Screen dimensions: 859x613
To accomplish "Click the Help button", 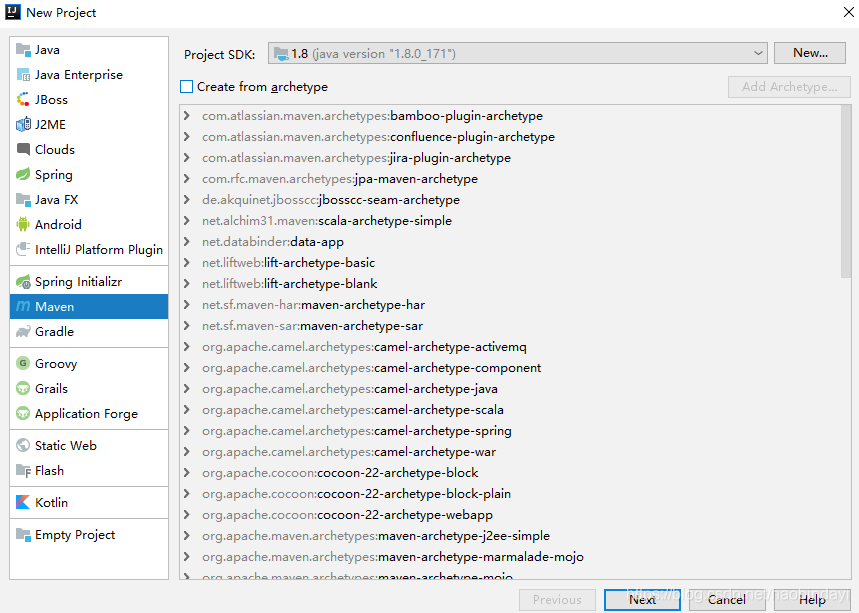I will click(x=812, y=600).
